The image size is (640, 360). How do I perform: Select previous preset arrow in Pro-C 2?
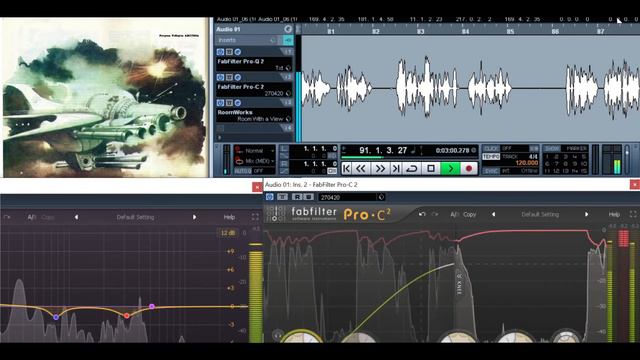pos(493,214)
